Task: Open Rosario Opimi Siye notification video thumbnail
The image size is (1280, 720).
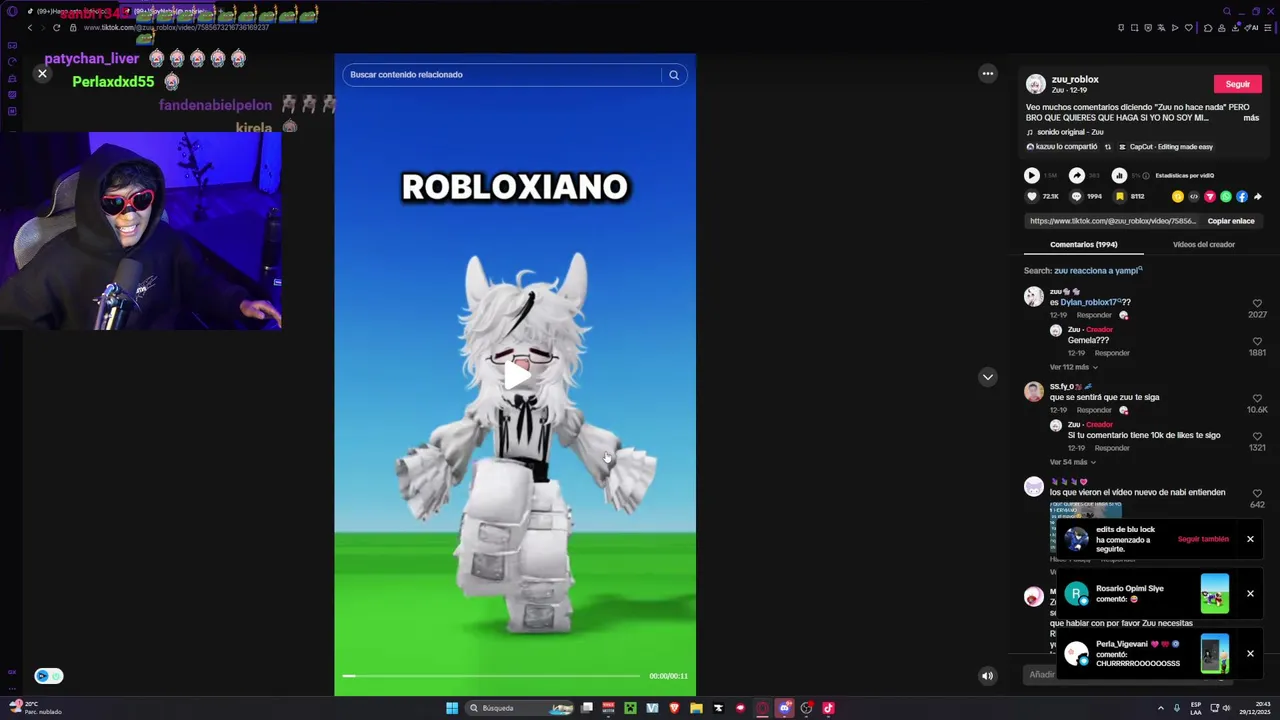Action: click(x=1215, y=592)
